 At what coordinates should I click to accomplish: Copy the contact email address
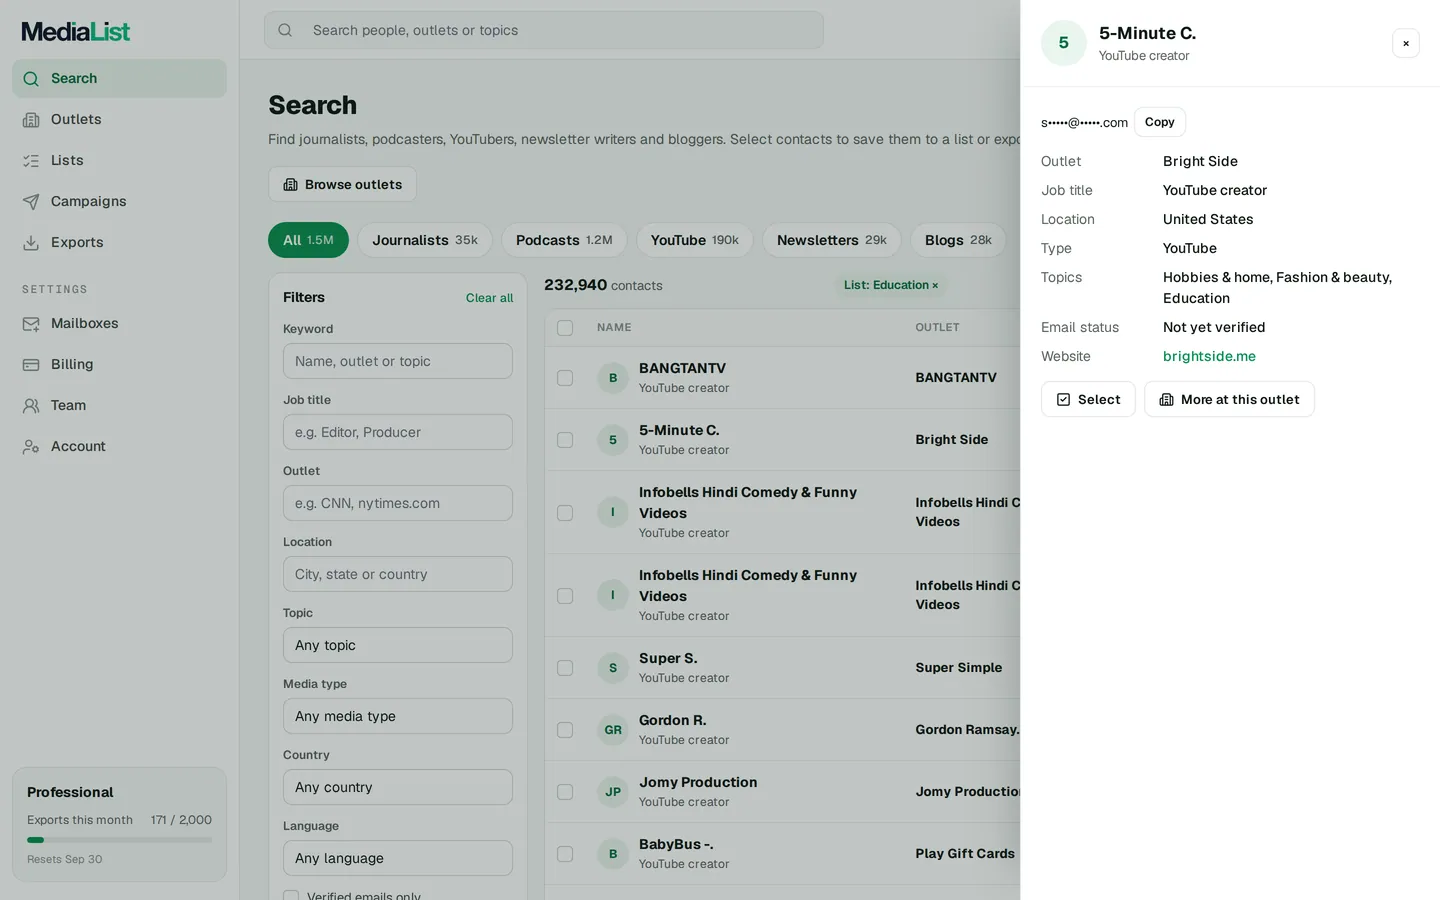point(1160,122)
